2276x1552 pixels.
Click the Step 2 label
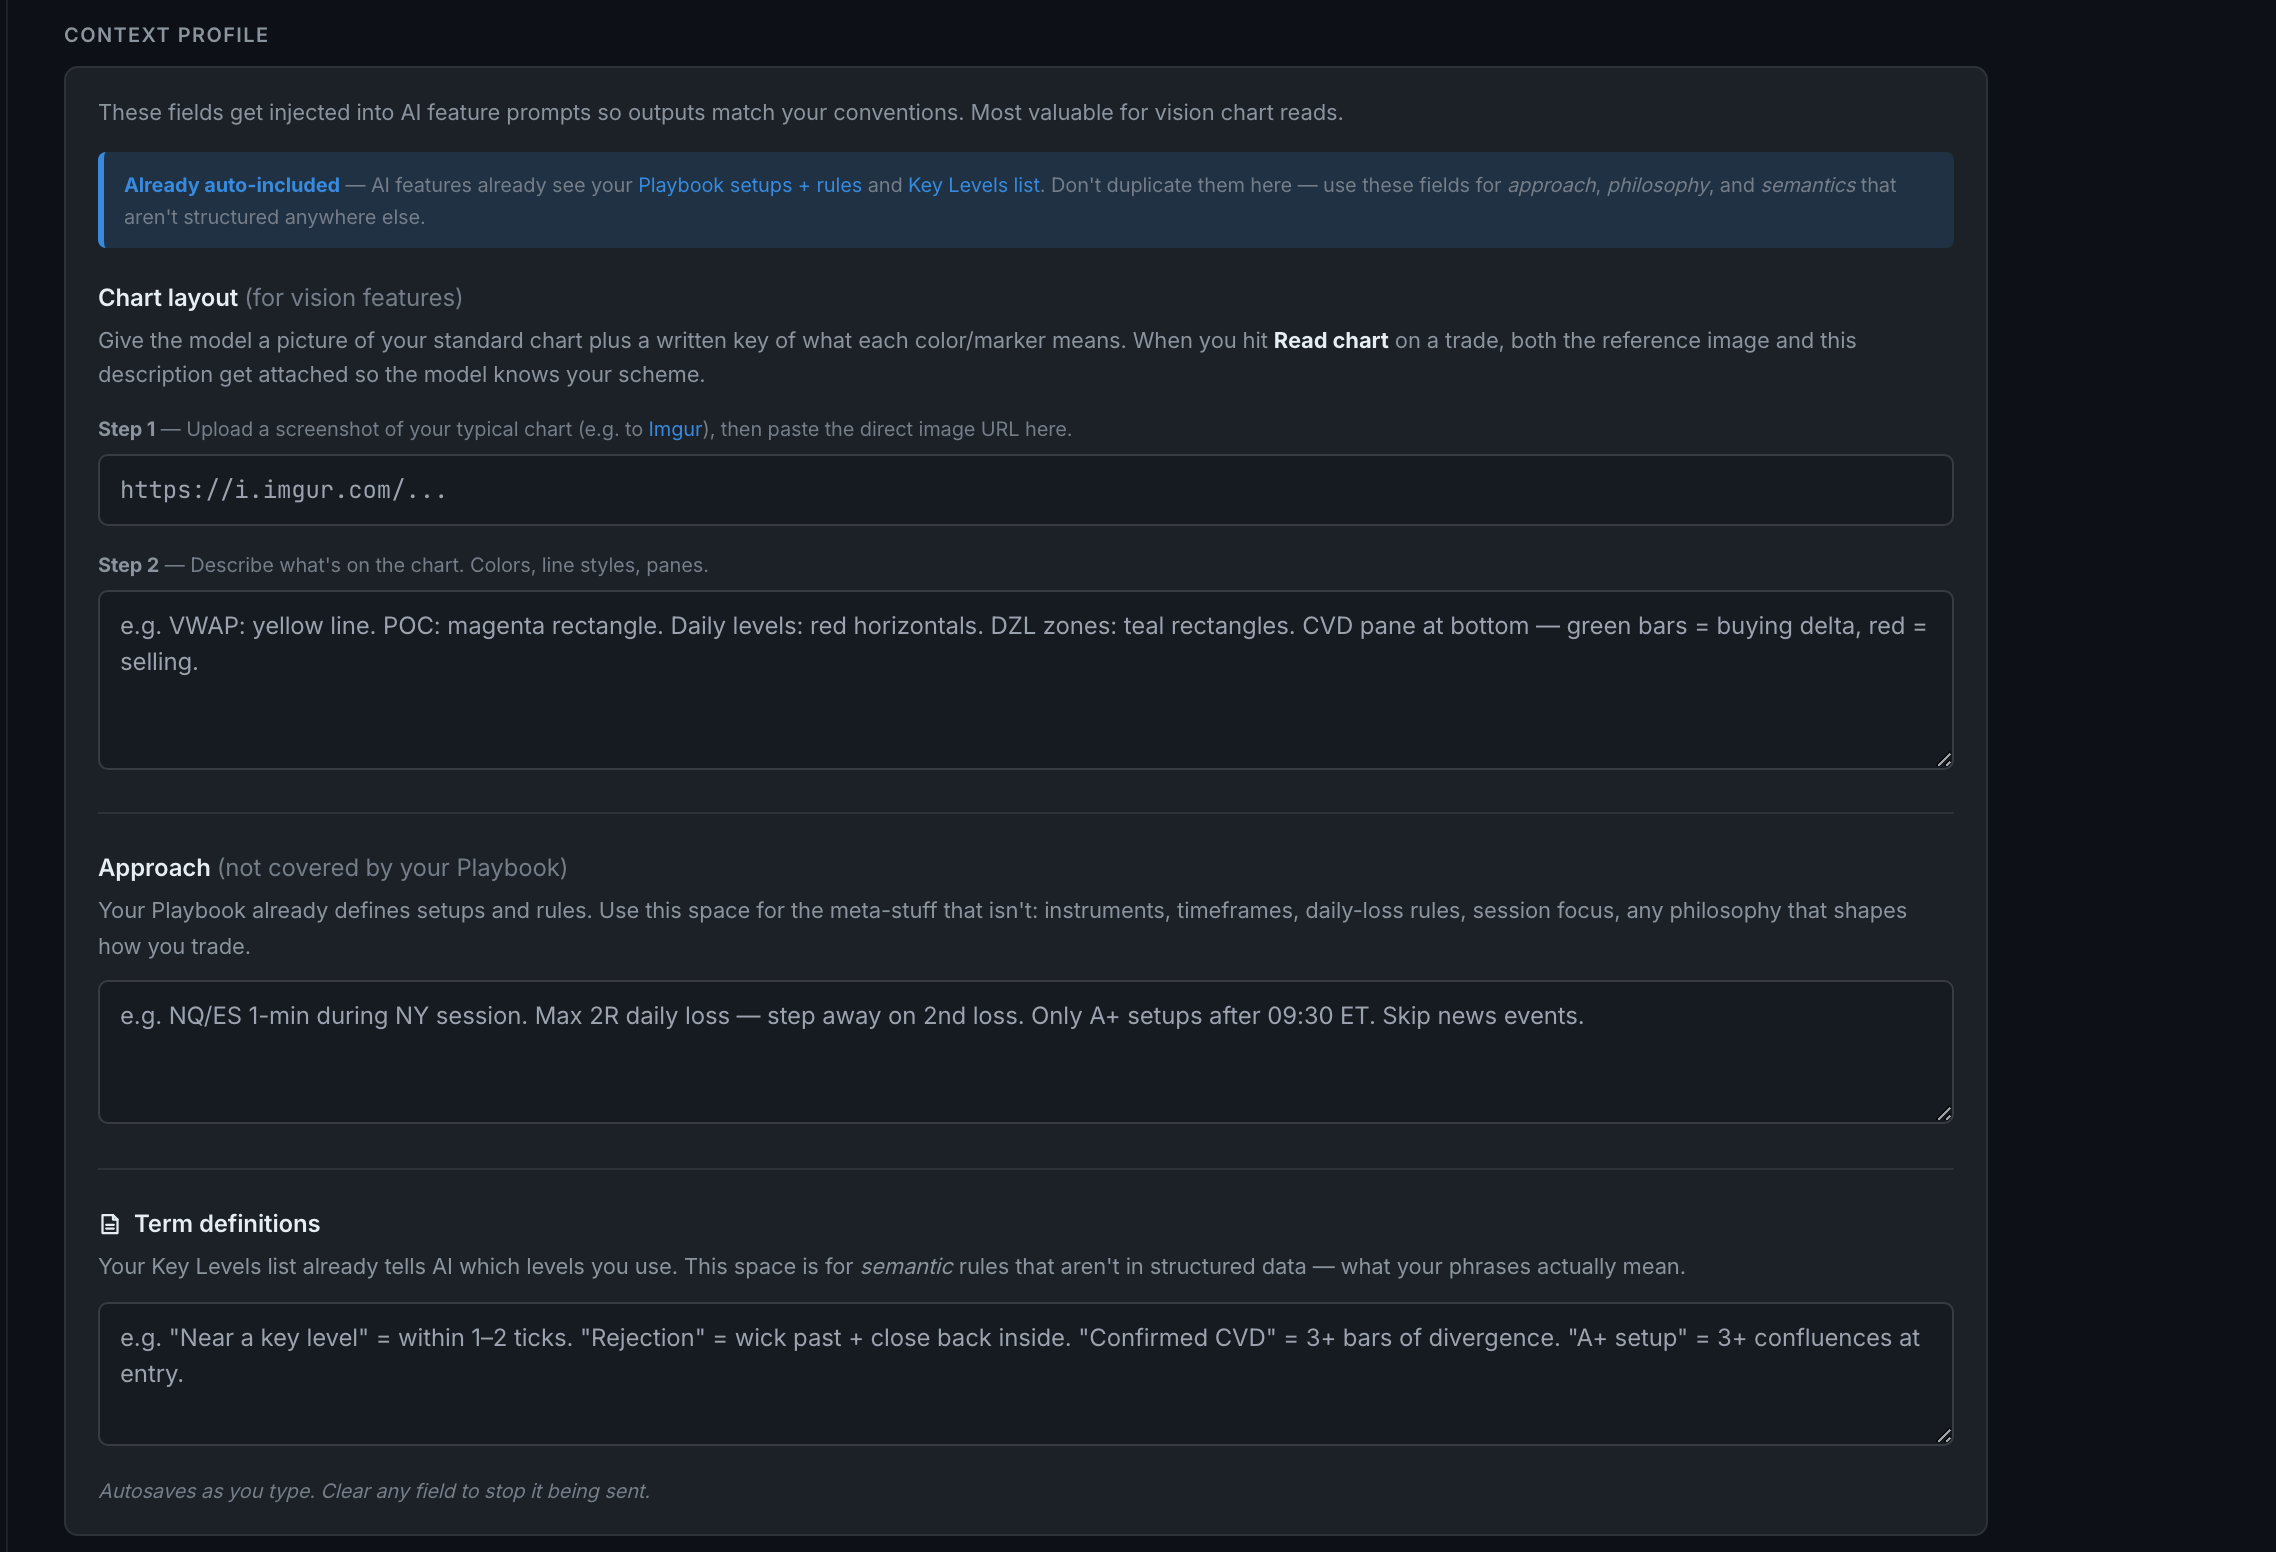tap(128, 565)
